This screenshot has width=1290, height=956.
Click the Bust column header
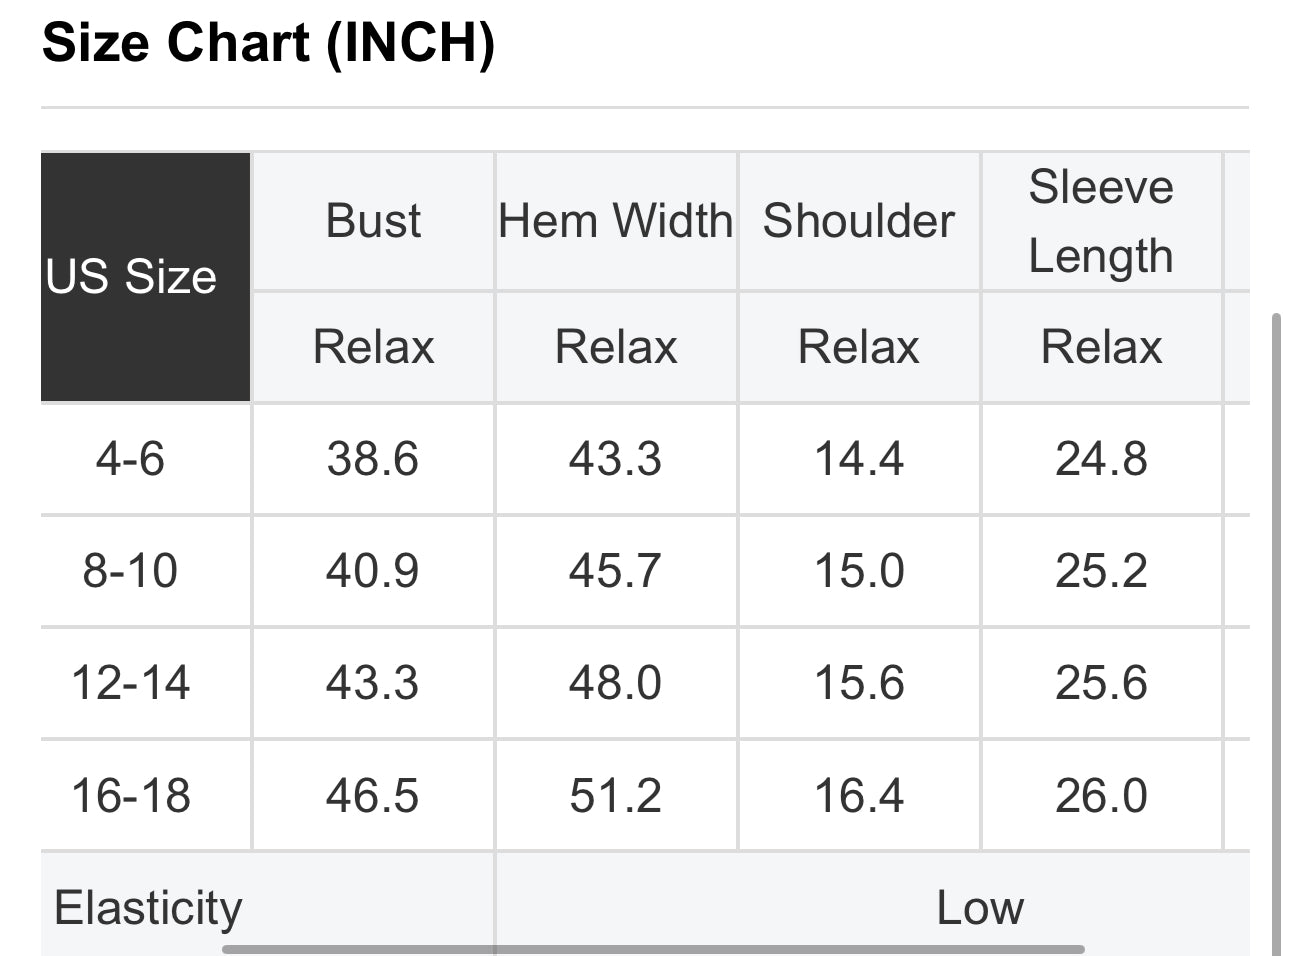pyautogui.click(x=373, y=221)
